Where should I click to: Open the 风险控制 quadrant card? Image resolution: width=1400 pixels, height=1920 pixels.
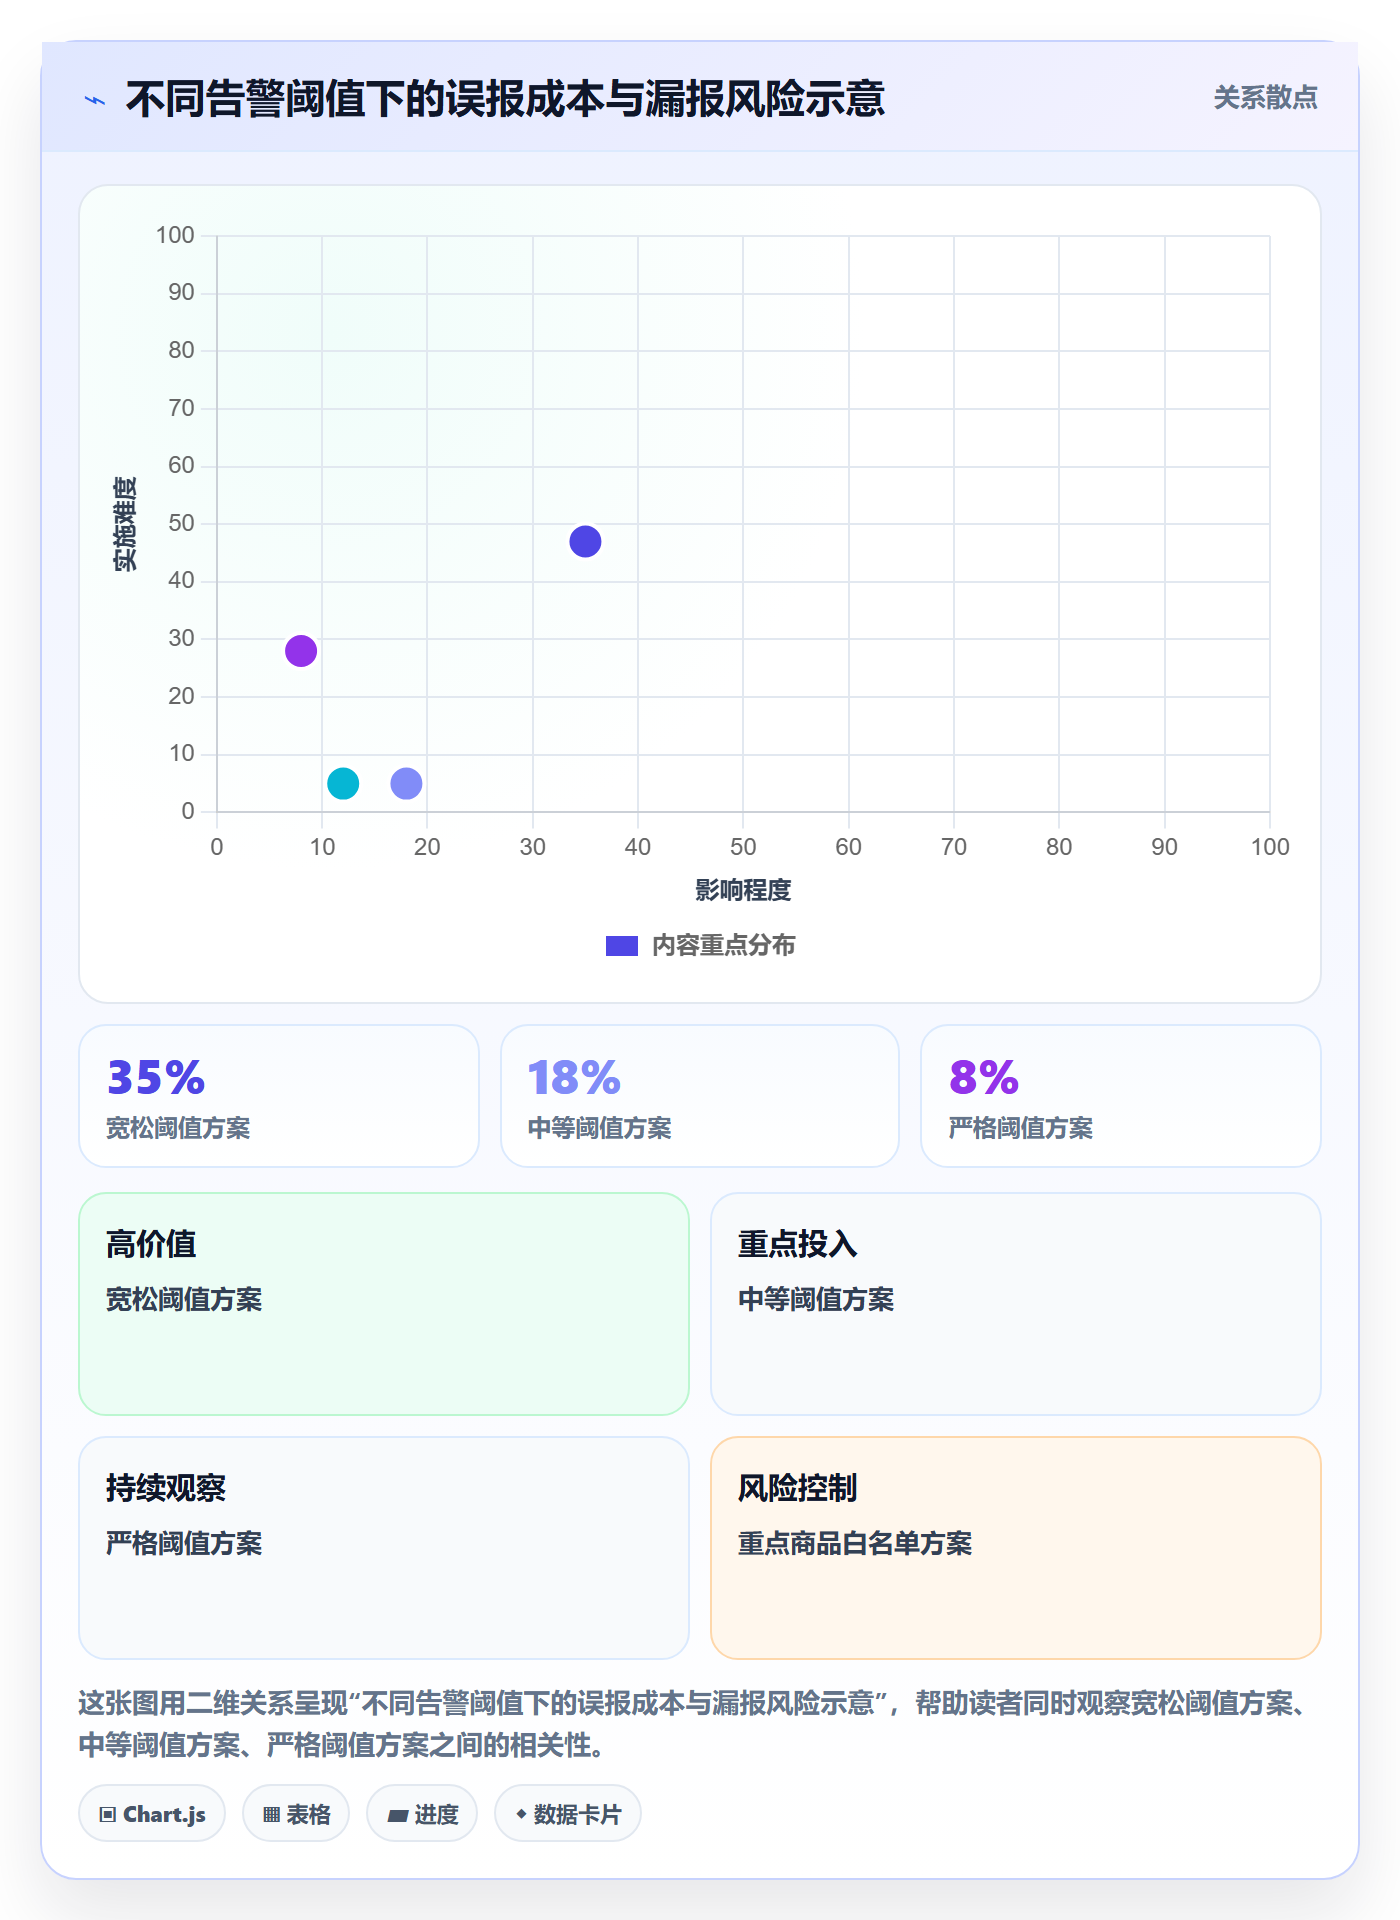[x=1016, y=1548]
